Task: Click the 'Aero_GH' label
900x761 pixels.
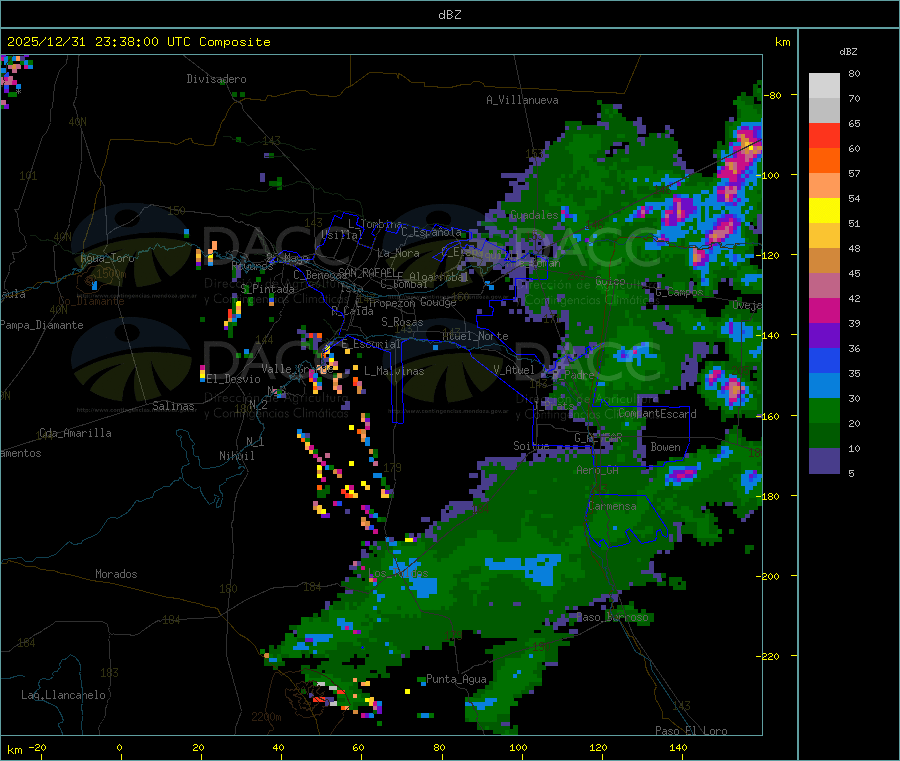Action: [598, 470]
